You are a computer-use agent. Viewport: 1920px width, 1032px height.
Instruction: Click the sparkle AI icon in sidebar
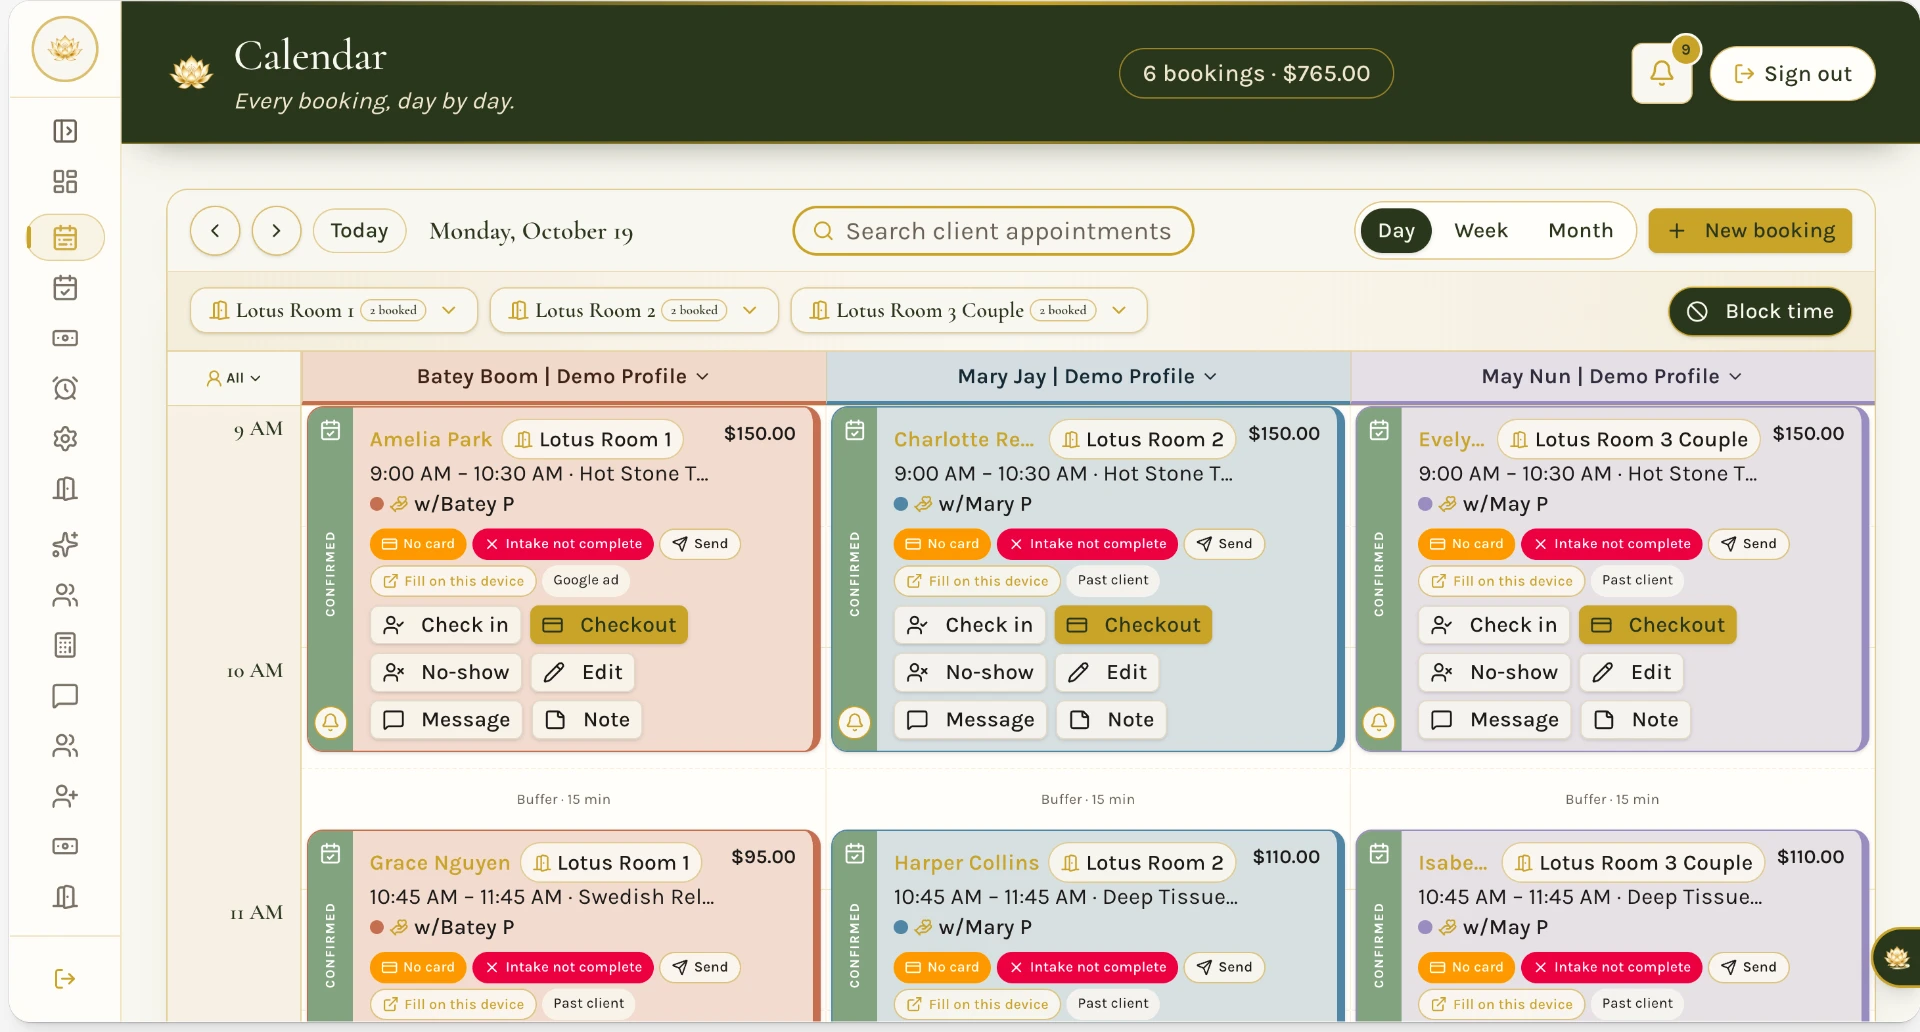65,544
